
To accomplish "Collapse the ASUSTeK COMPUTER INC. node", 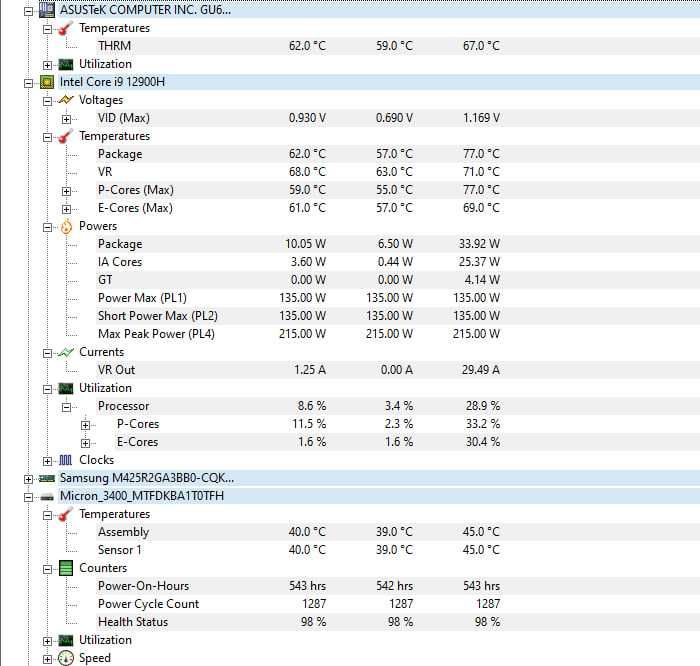I will point(29,11).
